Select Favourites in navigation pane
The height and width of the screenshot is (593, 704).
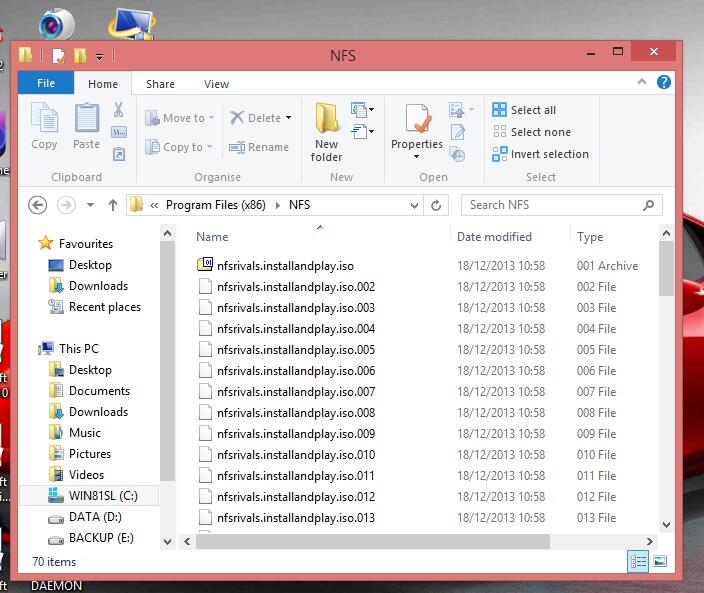click(x=75, y=243)
